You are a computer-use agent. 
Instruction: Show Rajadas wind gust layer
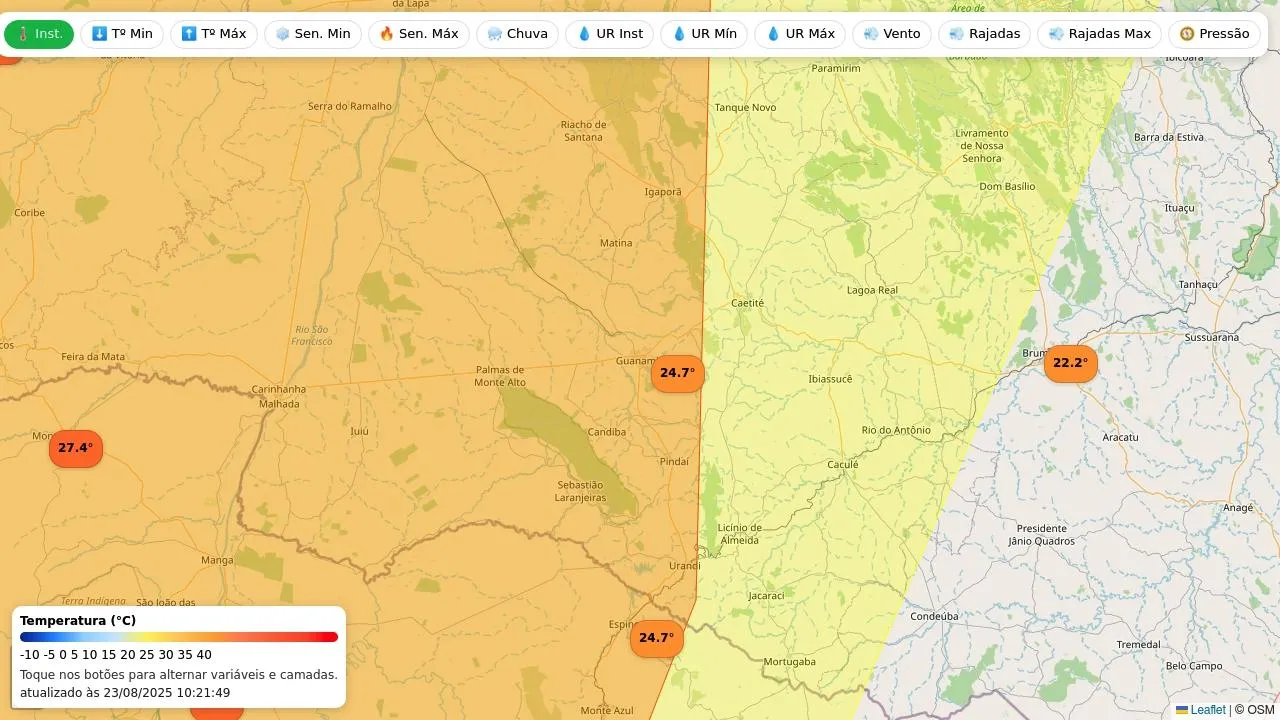pos(984,34)
